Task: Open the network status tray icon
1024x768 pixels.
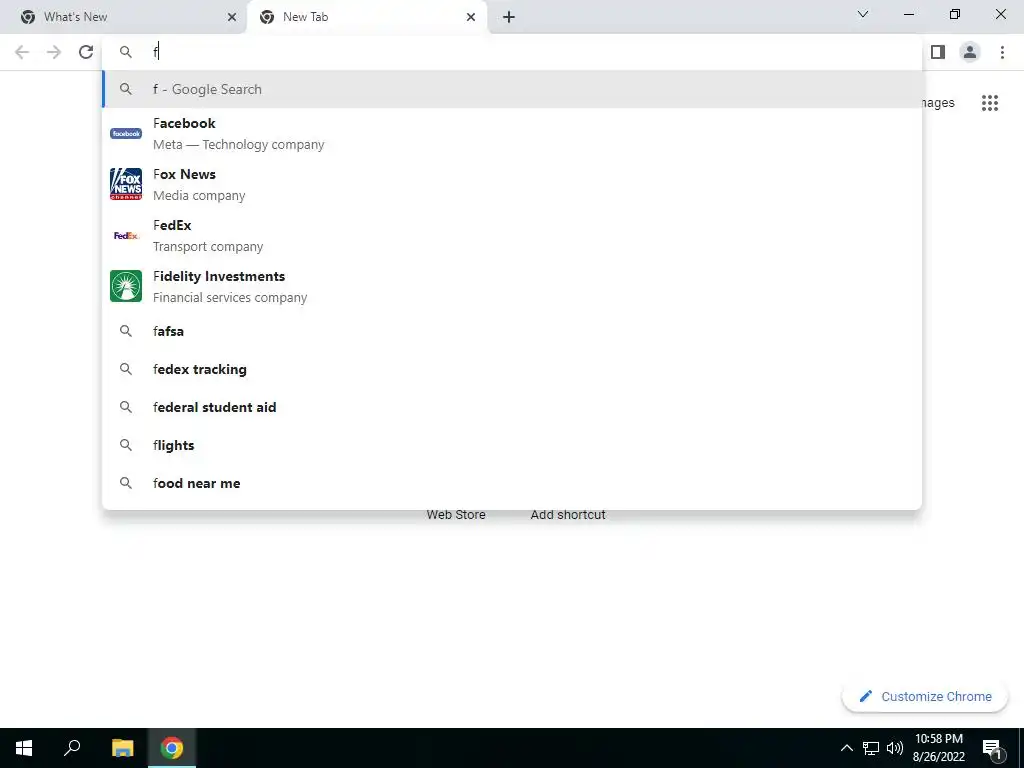Action: coord(871,748)
